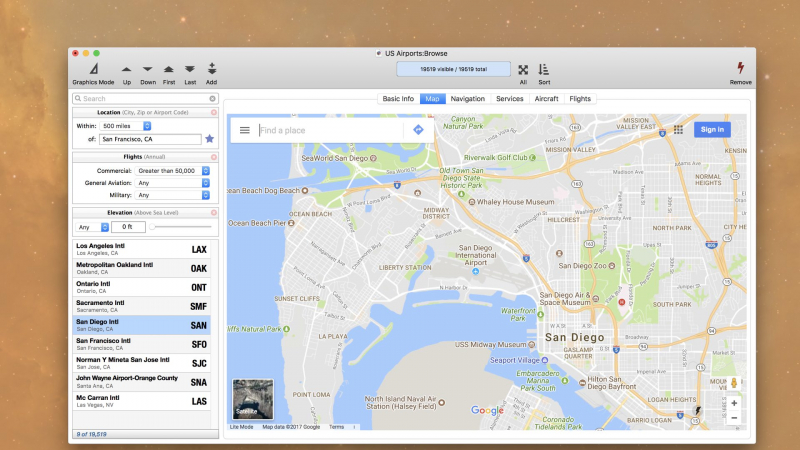Click the SeaWorld San Diego marker
Viewport: 800px width, 450px height.
point(373,158)
